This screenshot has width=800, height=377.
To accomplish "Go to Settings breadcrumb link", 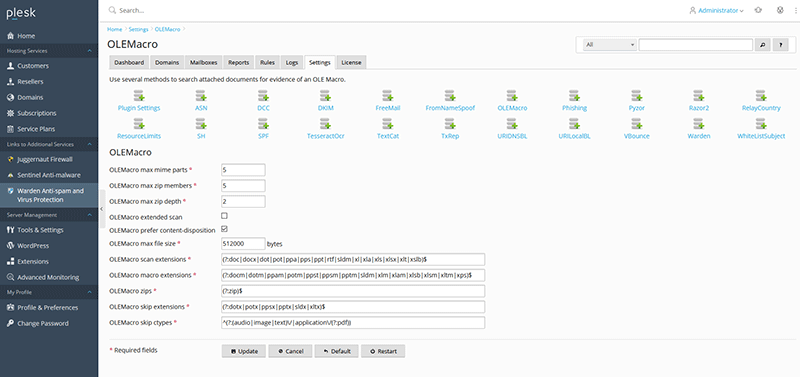I will [138, 30].
